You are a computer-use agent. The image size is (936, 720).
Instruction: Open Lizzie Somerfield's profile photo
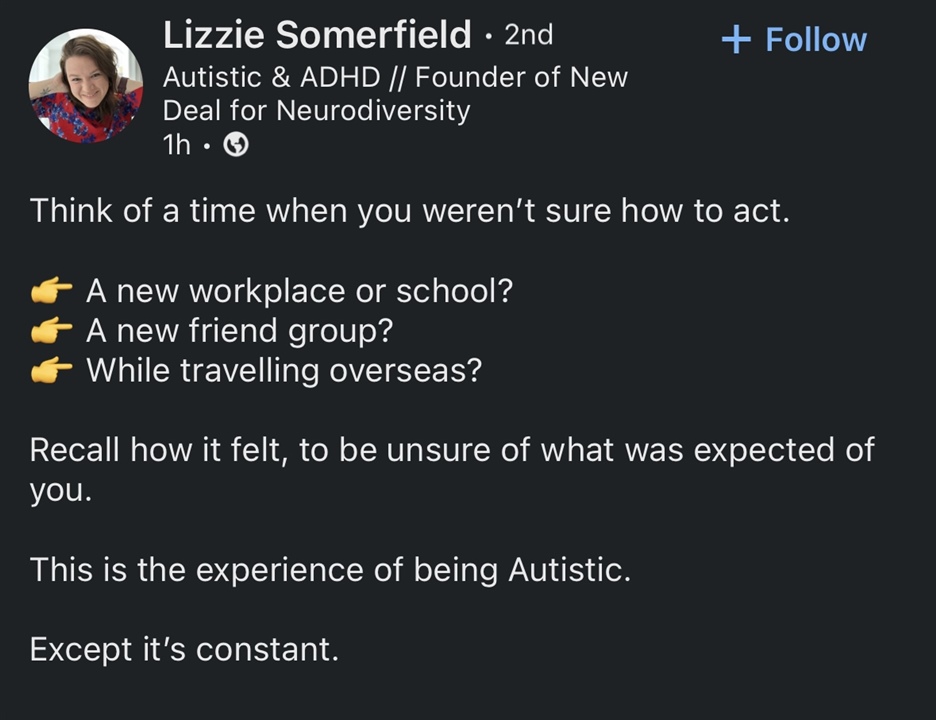coord(86,86)
